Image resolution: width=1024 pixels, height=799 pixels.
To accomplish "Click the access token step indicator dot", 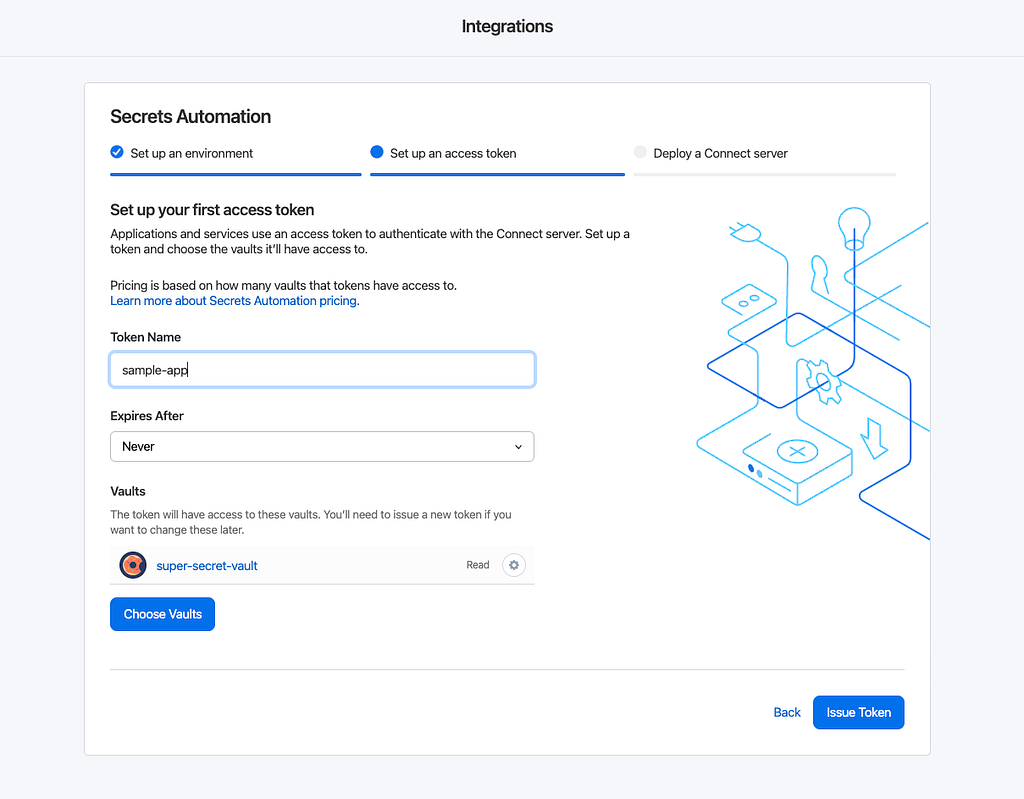I will [x=377, y=153].
